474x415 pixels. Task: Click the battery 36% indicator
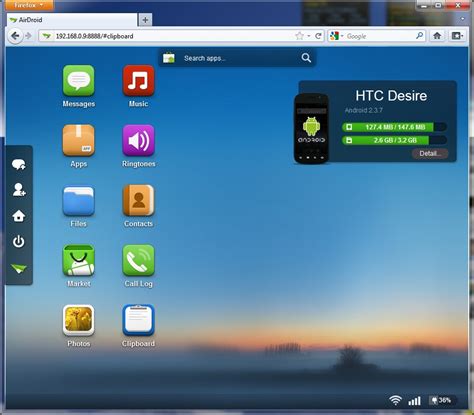[x=442, y=400]
